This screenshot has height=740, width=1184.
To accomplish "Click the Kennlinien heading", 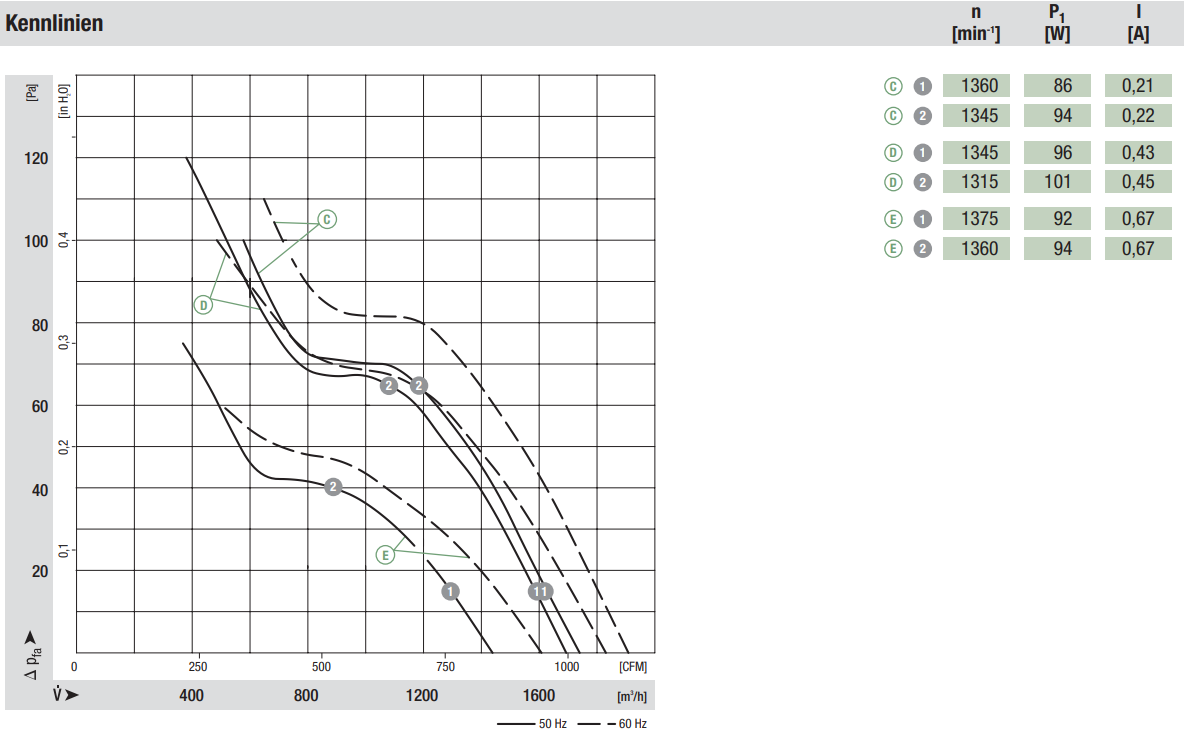I will [x=54, y=23].
